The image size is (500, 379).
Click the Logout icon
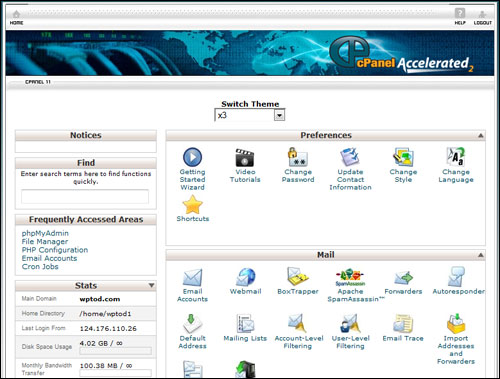point(482,14)
